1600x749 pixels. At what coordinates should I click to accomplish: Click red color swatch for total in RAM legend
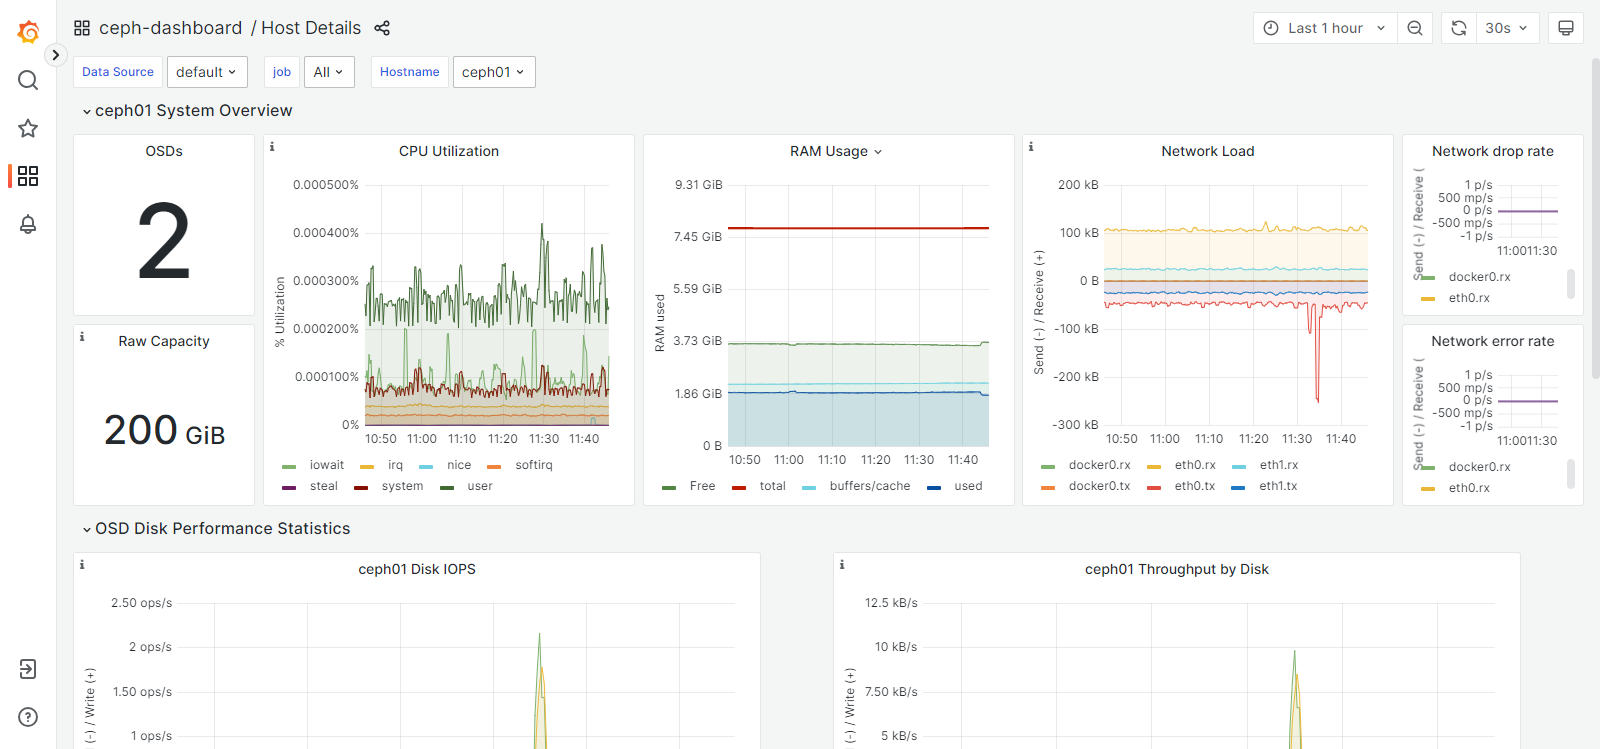pos(739,487)
